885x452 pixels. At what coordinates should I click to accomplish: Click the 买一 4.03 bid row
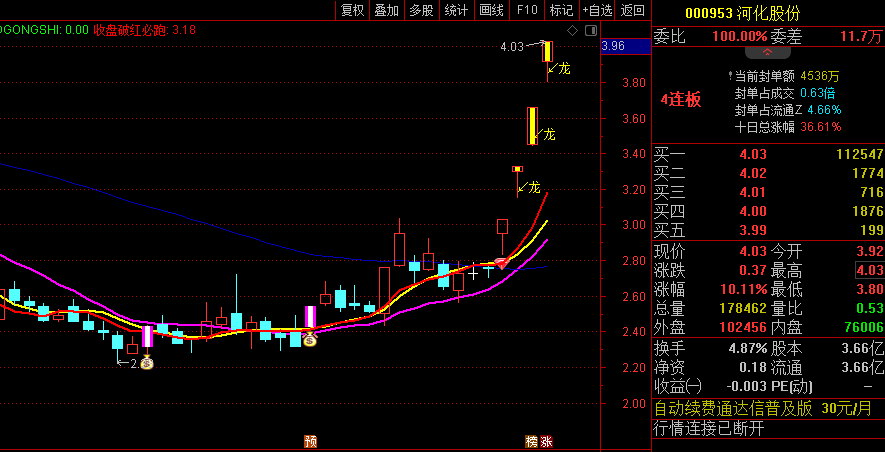click(768, 154)
